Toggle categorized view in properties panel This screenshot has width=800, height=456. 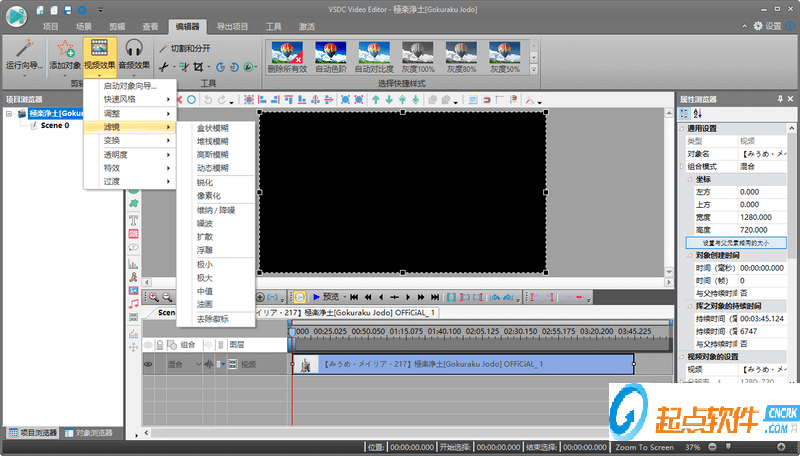click(x=685, y=114)
